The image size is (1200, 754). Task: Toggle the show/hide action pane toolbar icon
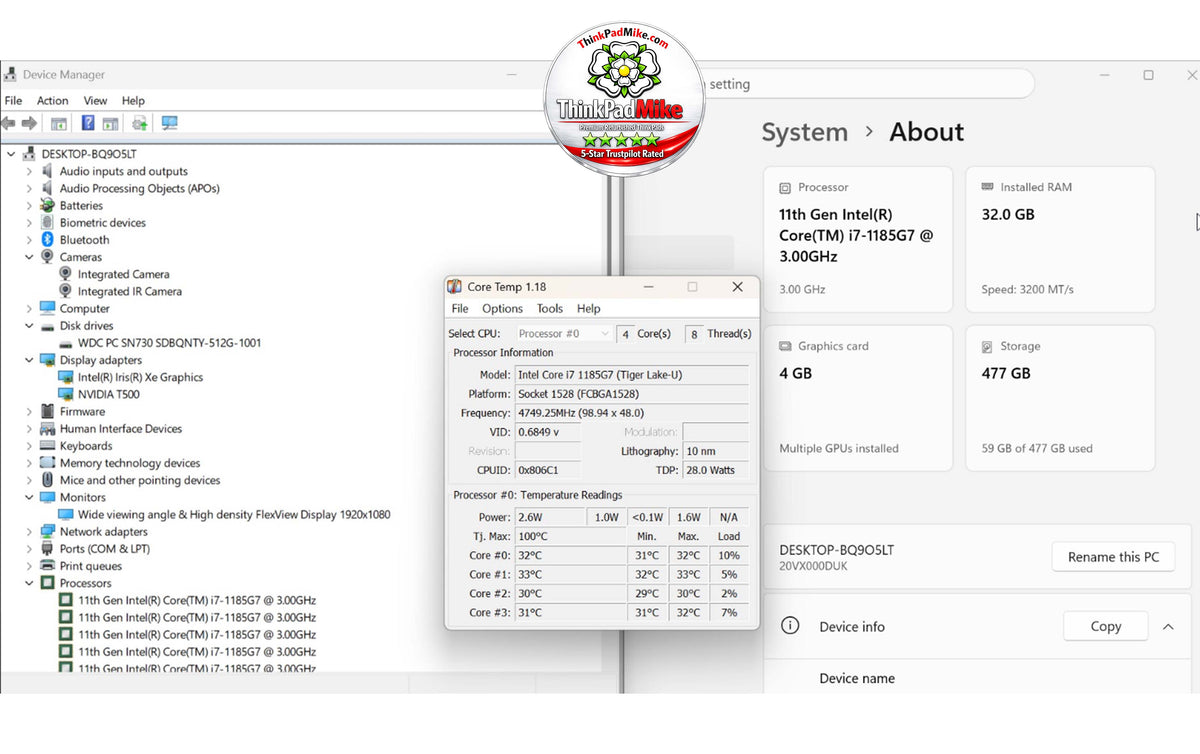click(110, 123)
